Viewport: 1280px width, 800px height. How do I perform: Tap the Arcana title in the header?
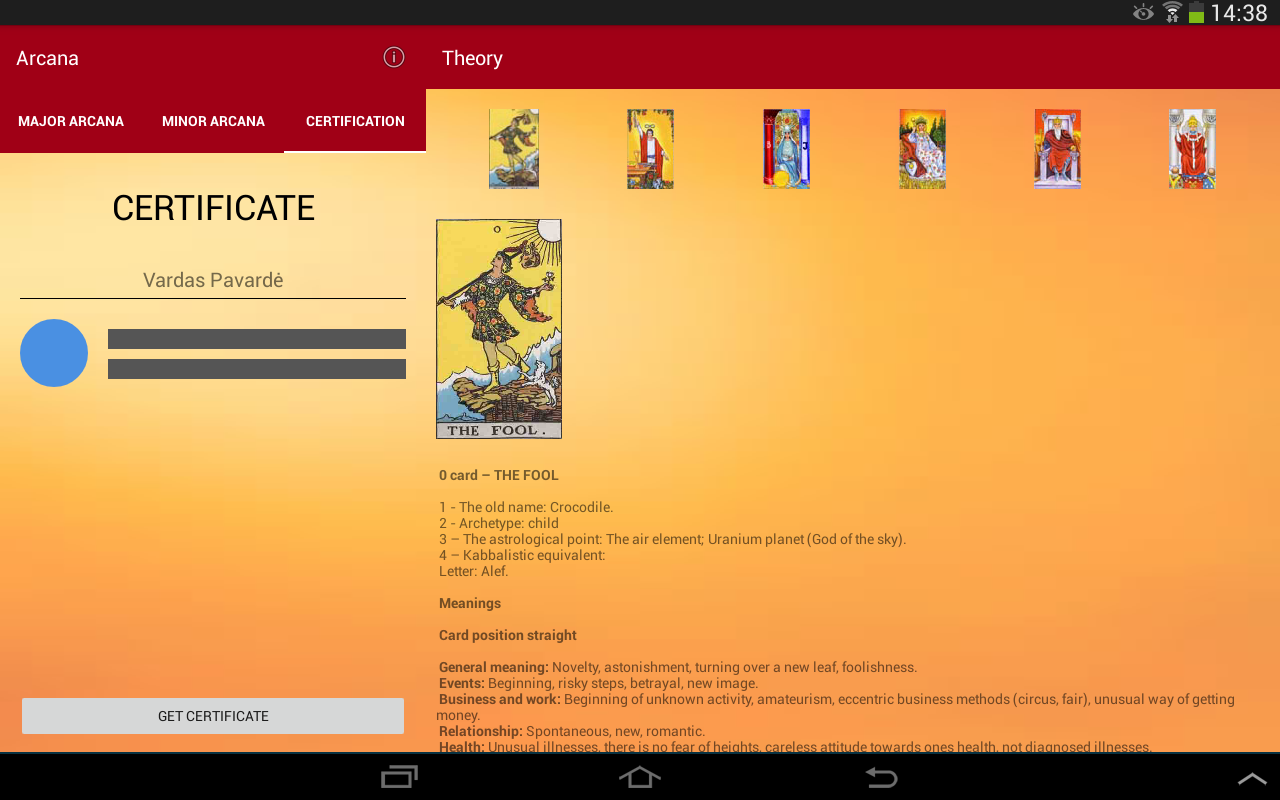(47, 58)
